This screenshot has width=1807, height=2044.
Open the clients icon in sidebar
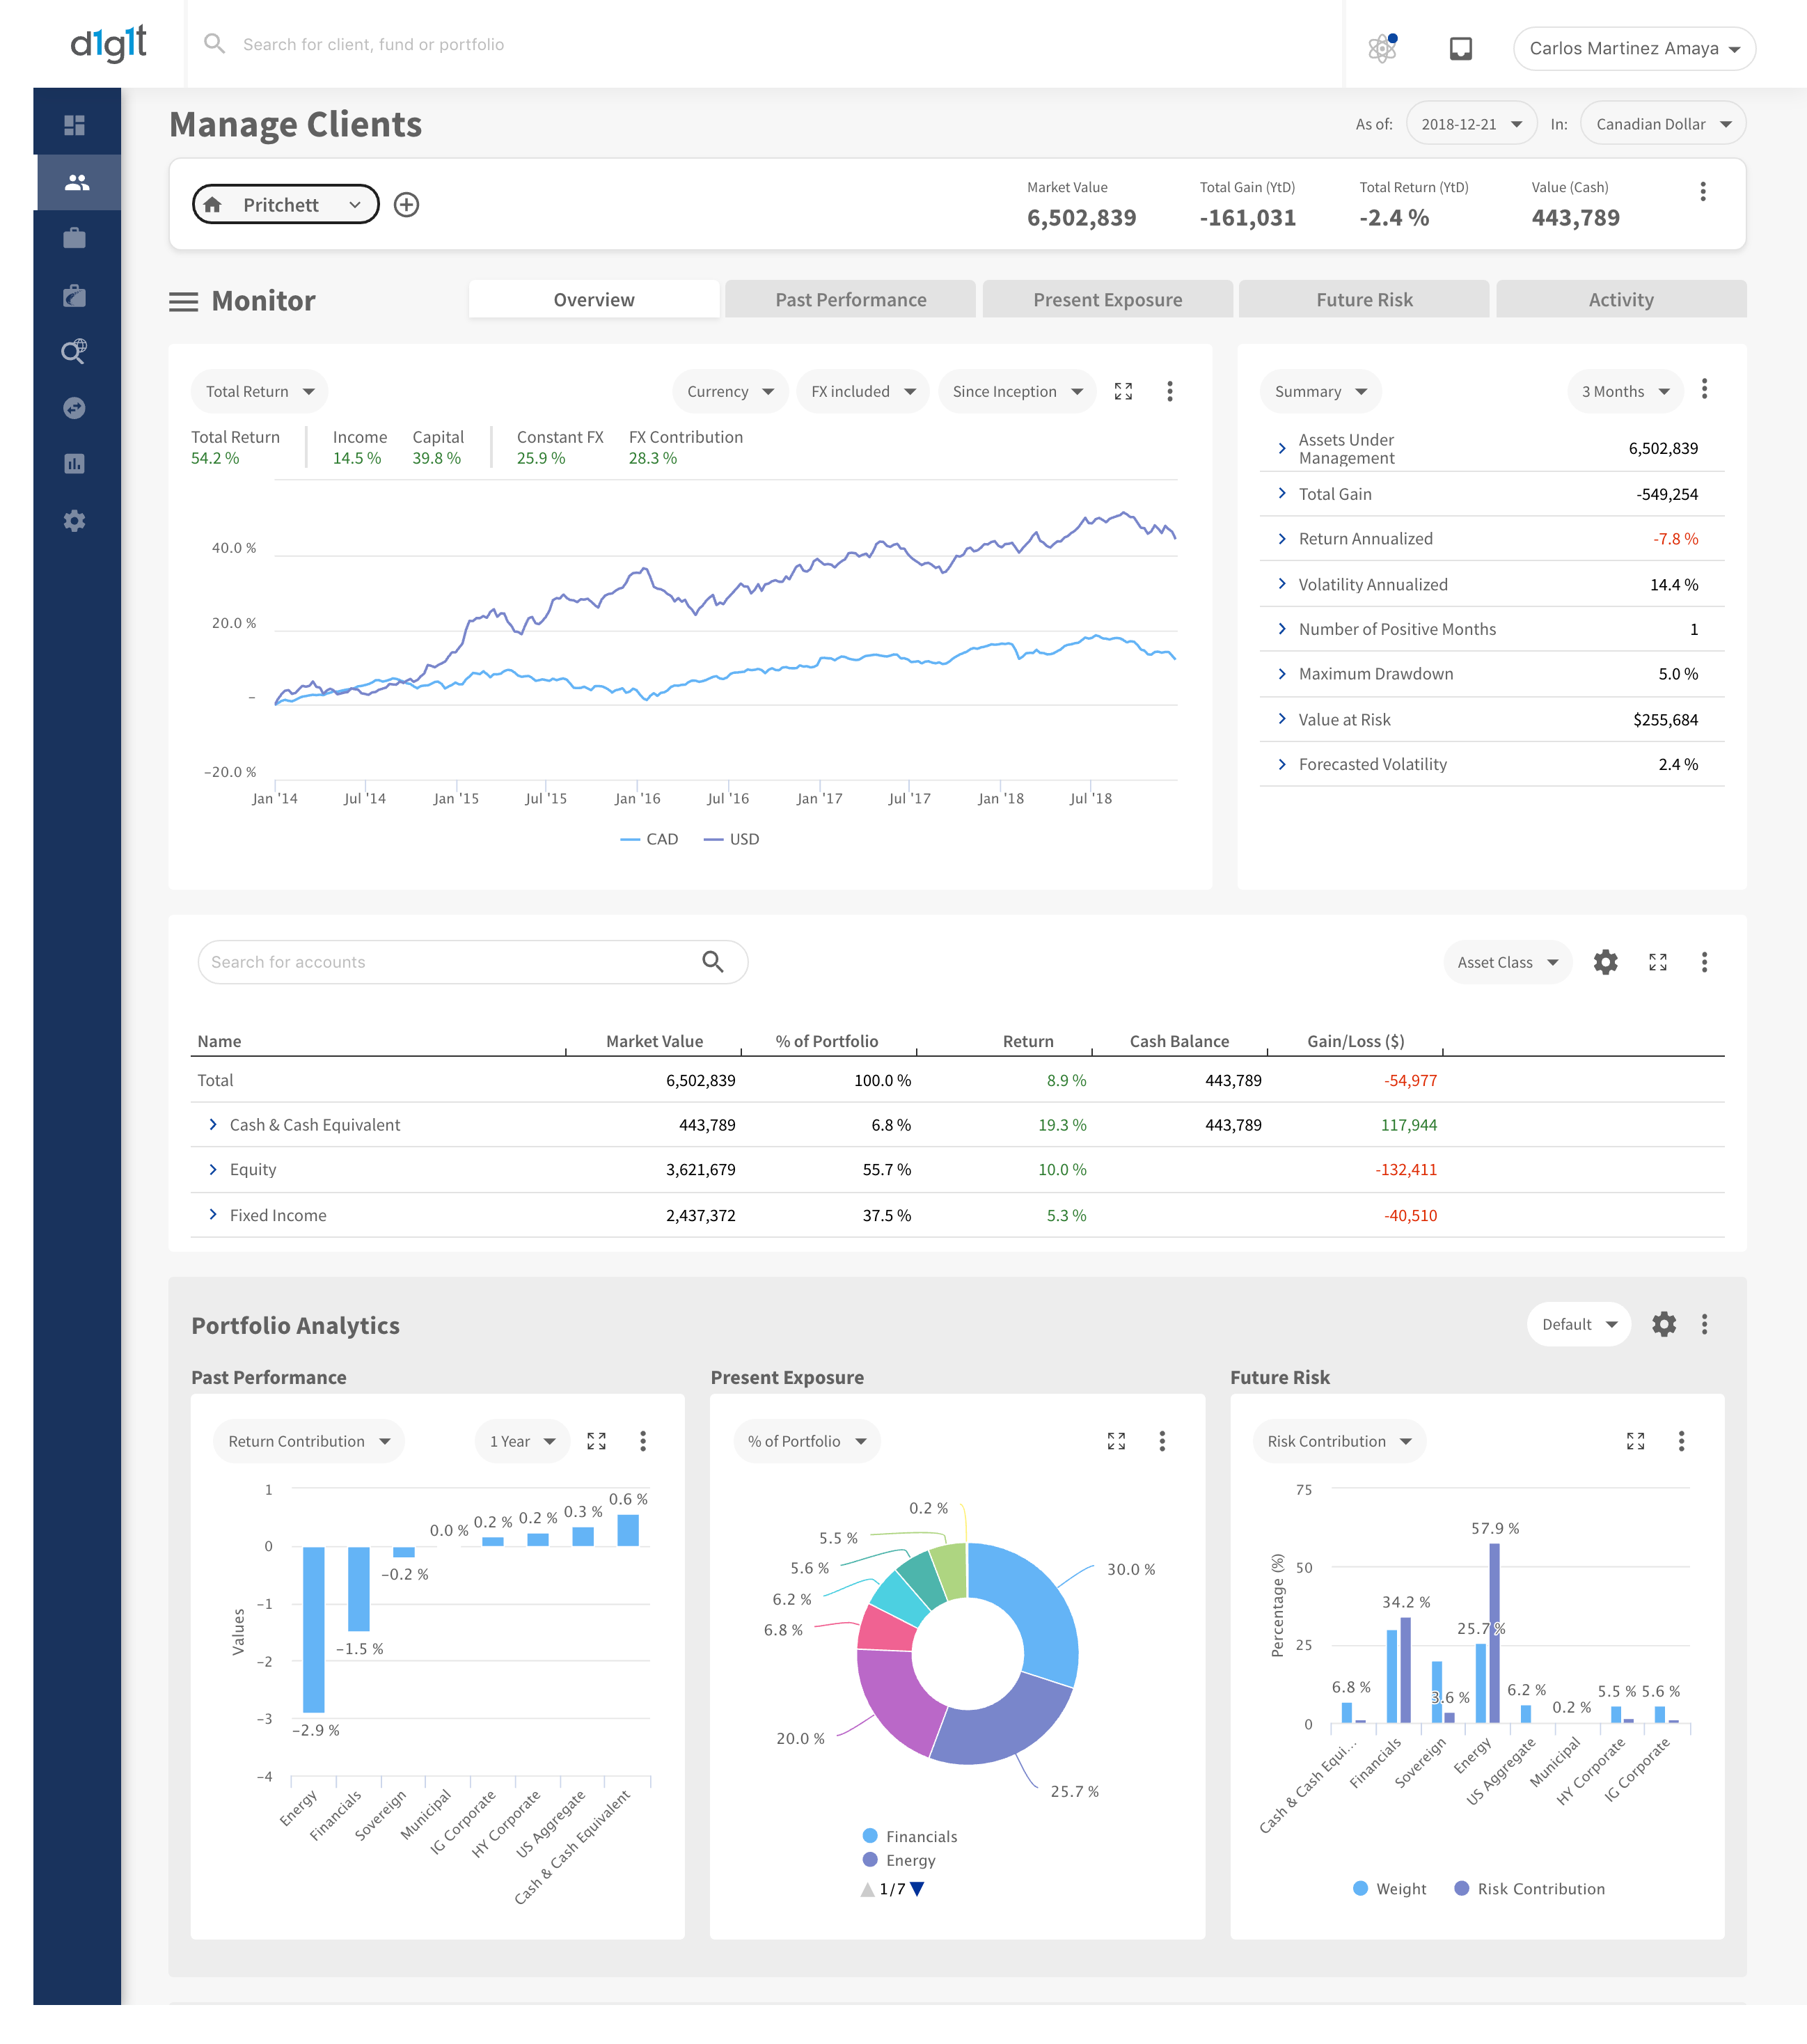76,182
